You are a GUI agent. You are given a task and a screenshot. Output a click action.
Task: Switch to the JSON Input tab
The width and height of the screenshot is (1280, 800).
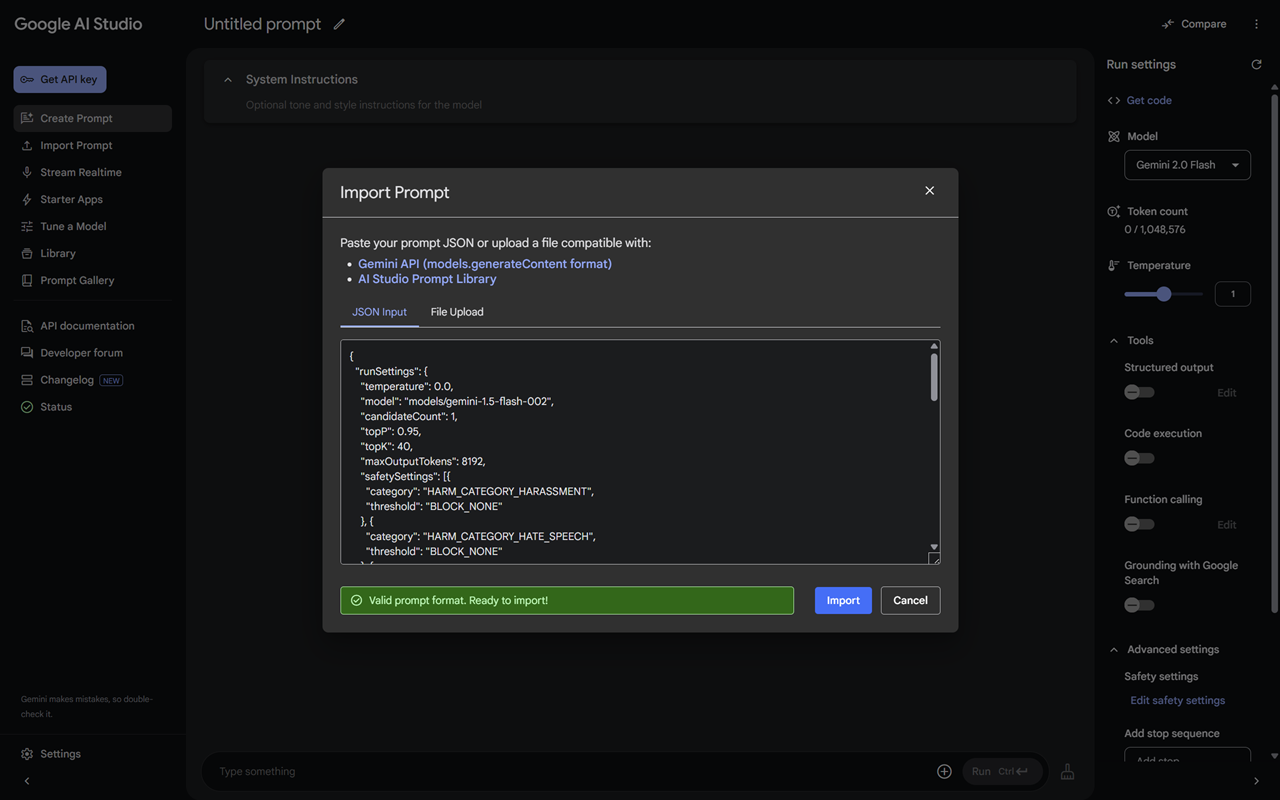[x=379, y=312]
